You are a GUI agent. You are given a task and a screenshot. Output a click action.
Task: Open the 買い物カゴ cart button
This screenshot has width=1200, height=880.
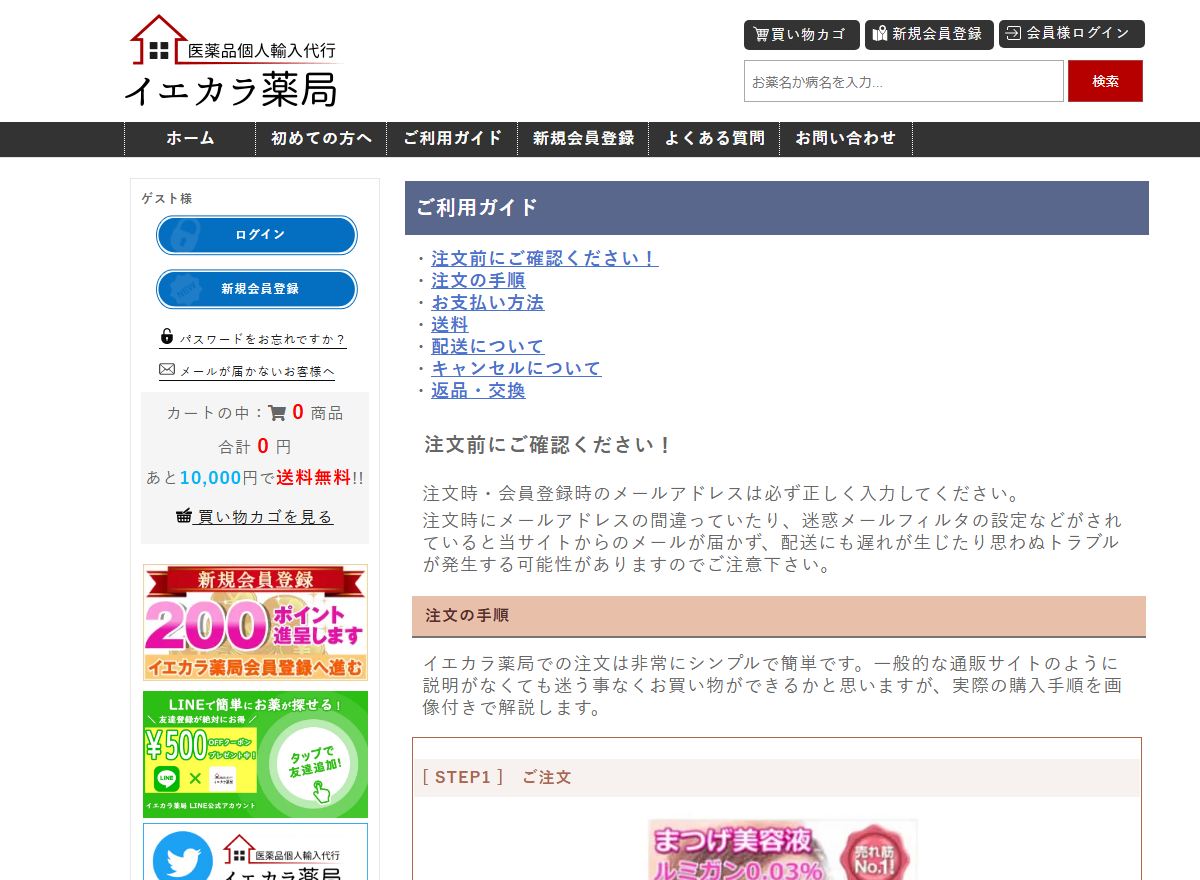coord(801,34)
